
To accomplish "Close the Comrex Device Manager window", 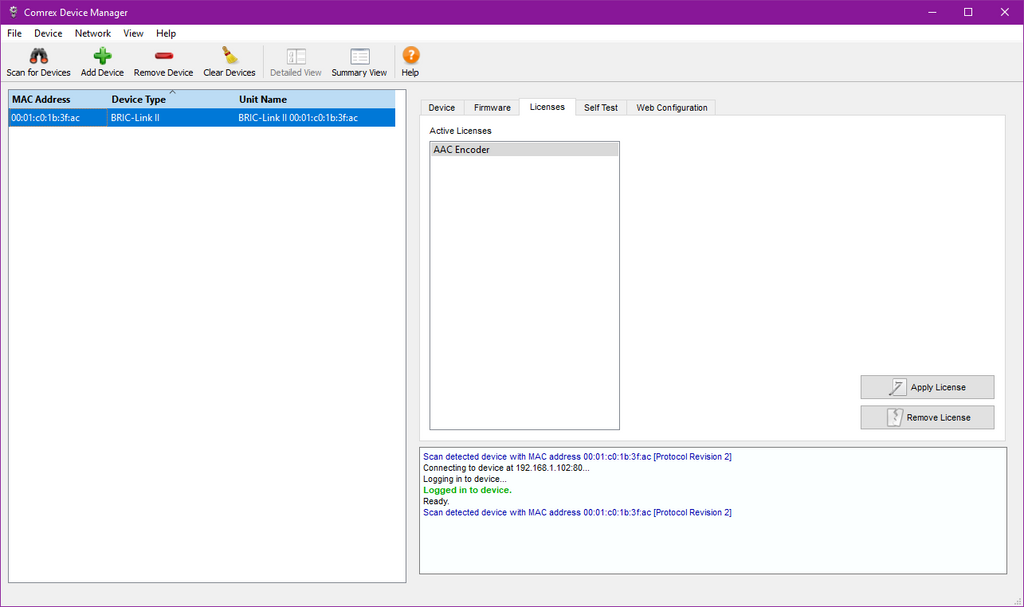I will tap(1004, 12).
